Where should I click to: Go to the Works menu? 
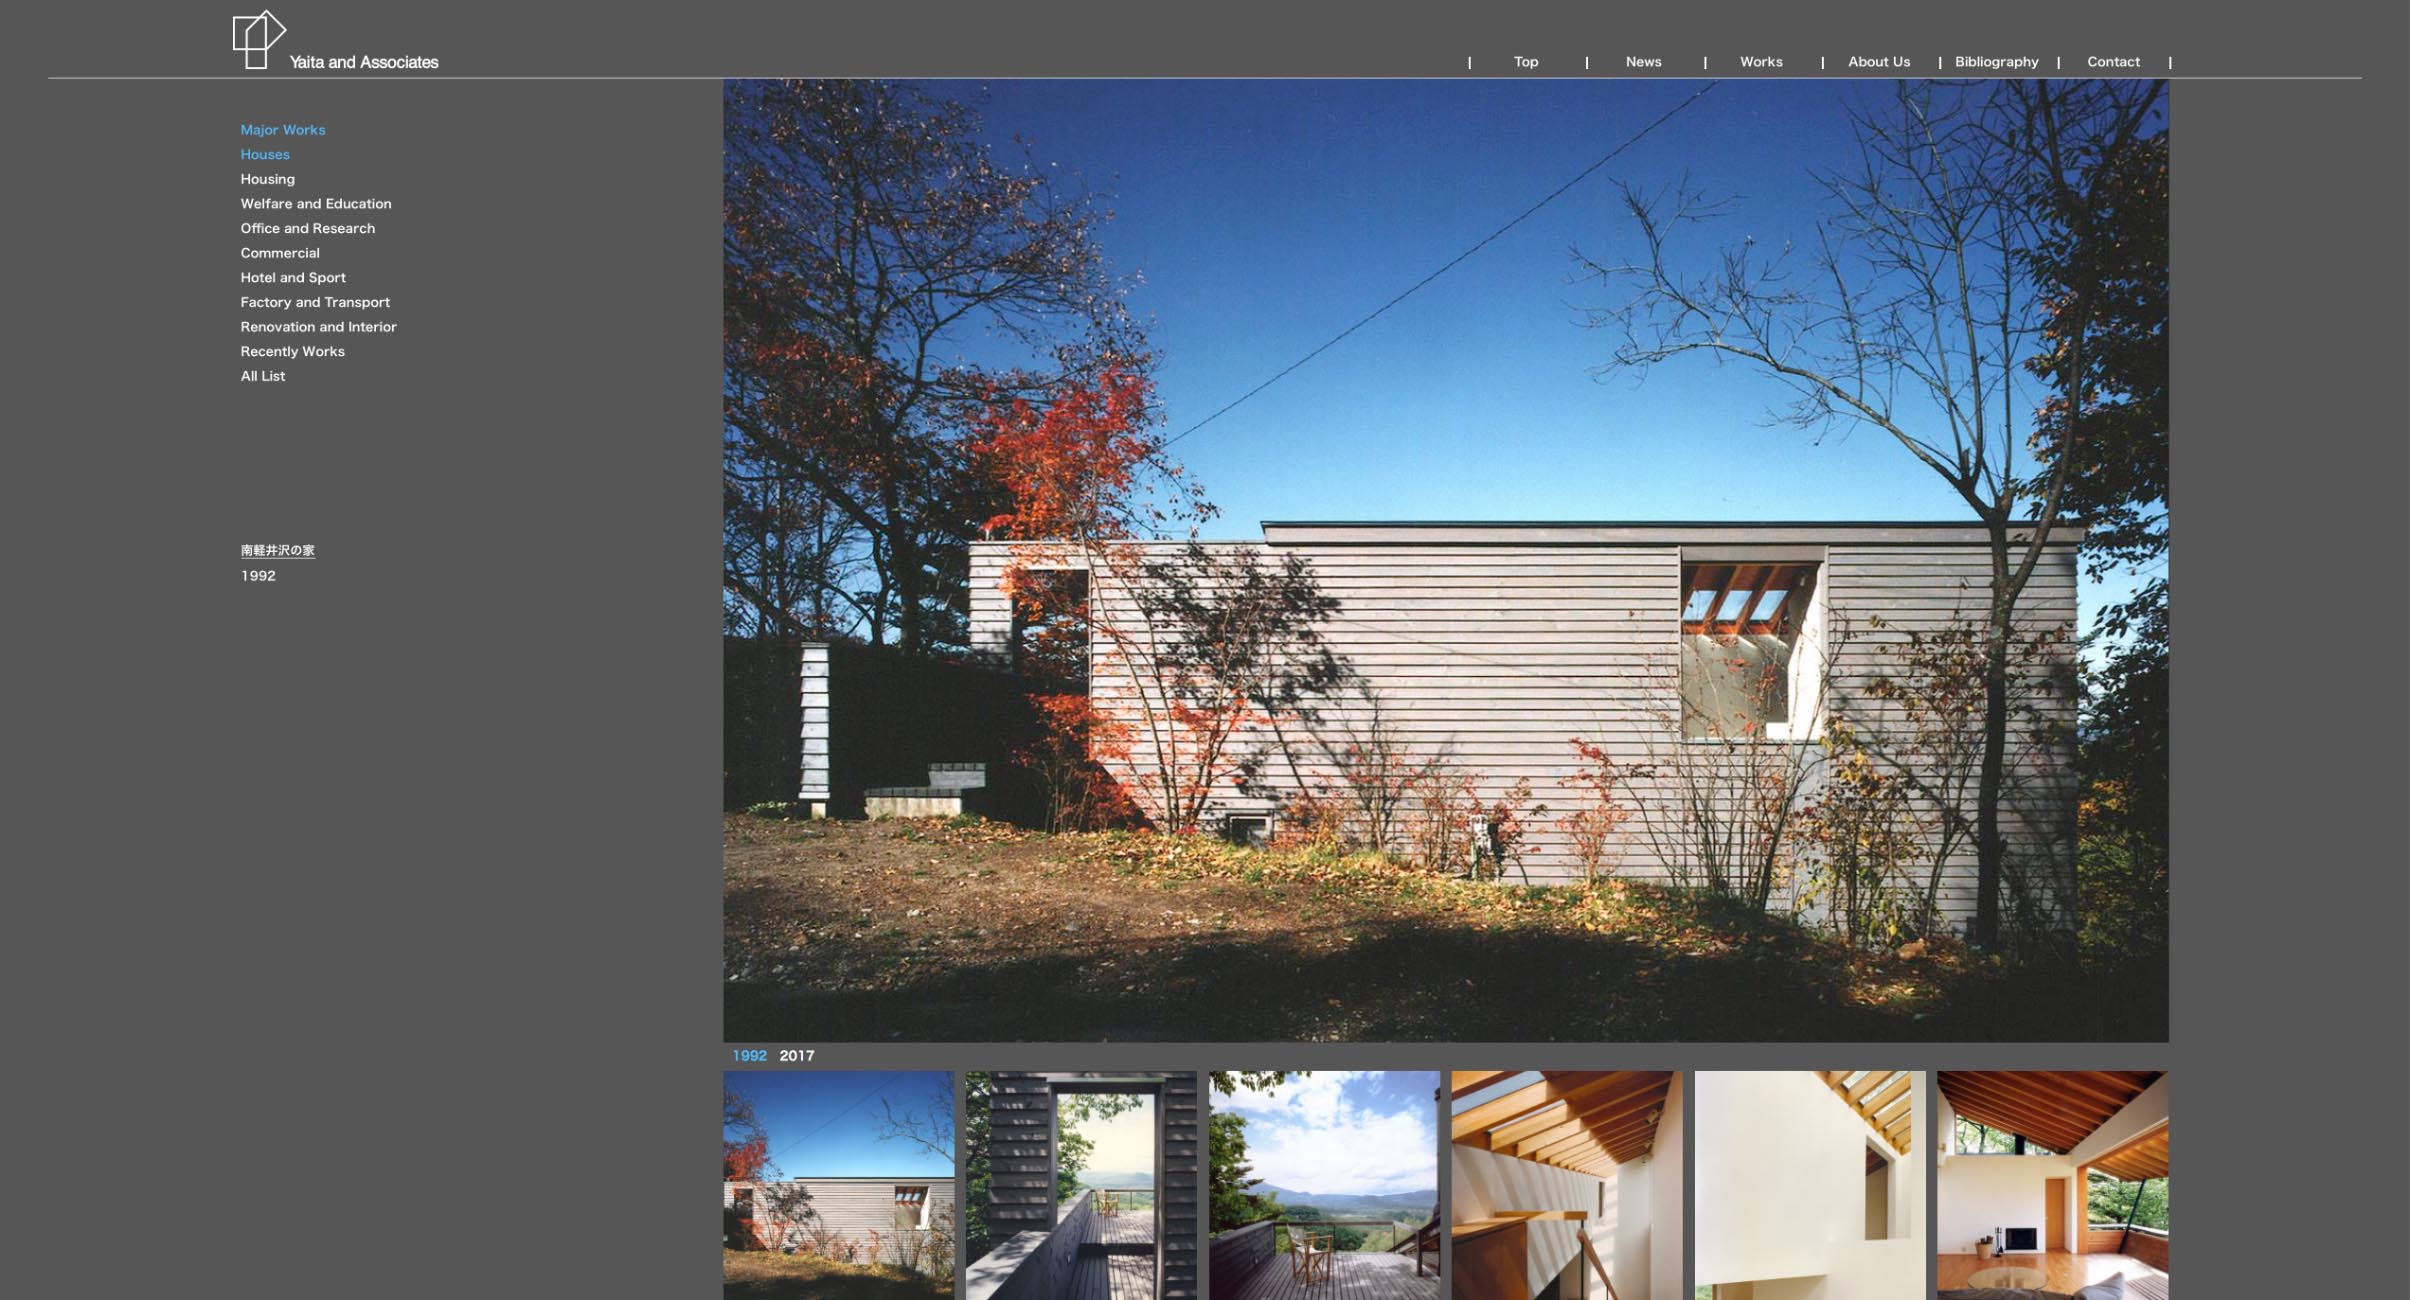(x=1760, y=62)
